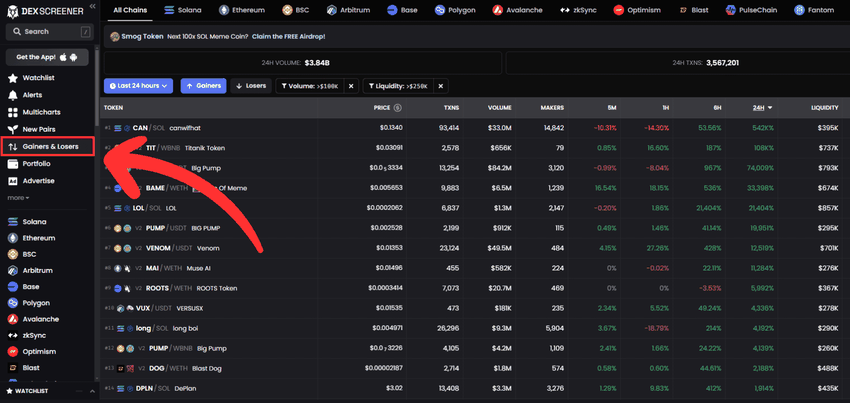Sort the table by 24H column
This screenshot has width=850, height=403.
(762, 107)
